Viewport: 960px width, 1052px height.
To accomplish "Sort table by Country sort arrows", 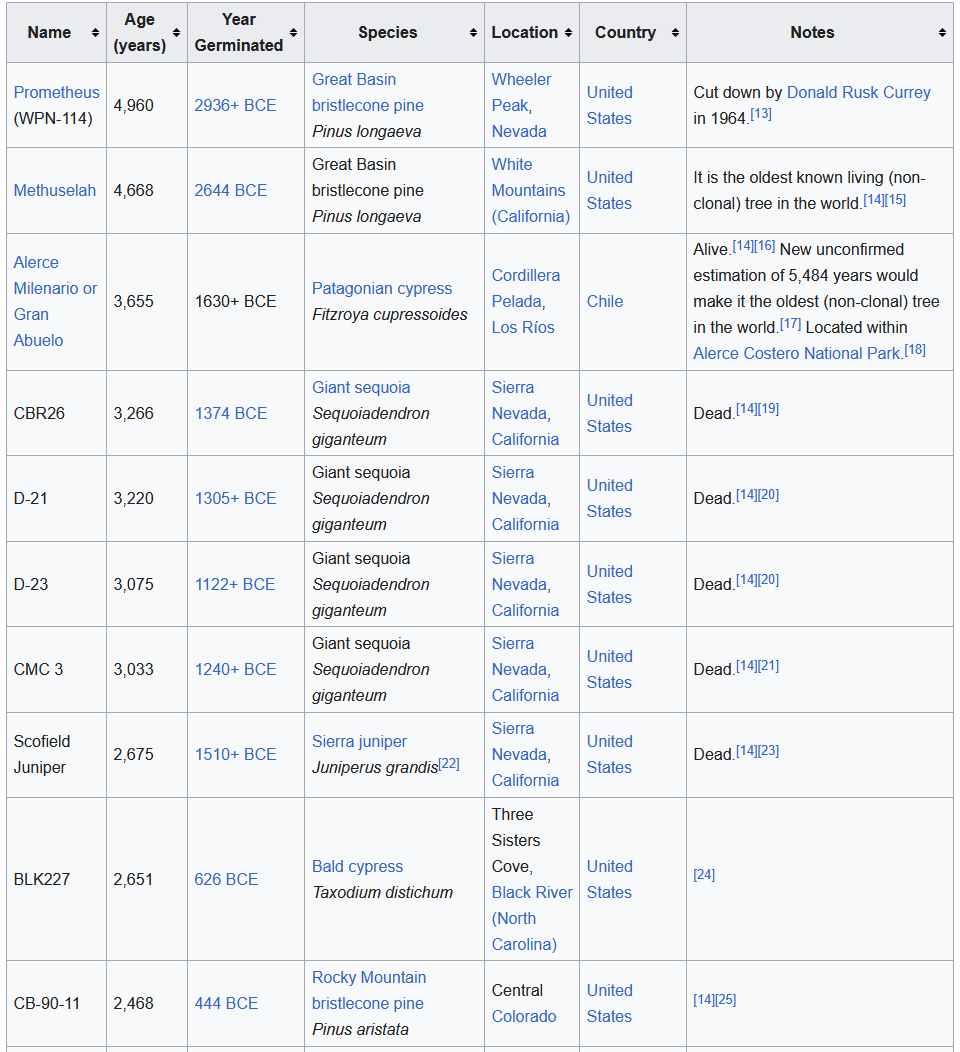I will pos(675,33).
